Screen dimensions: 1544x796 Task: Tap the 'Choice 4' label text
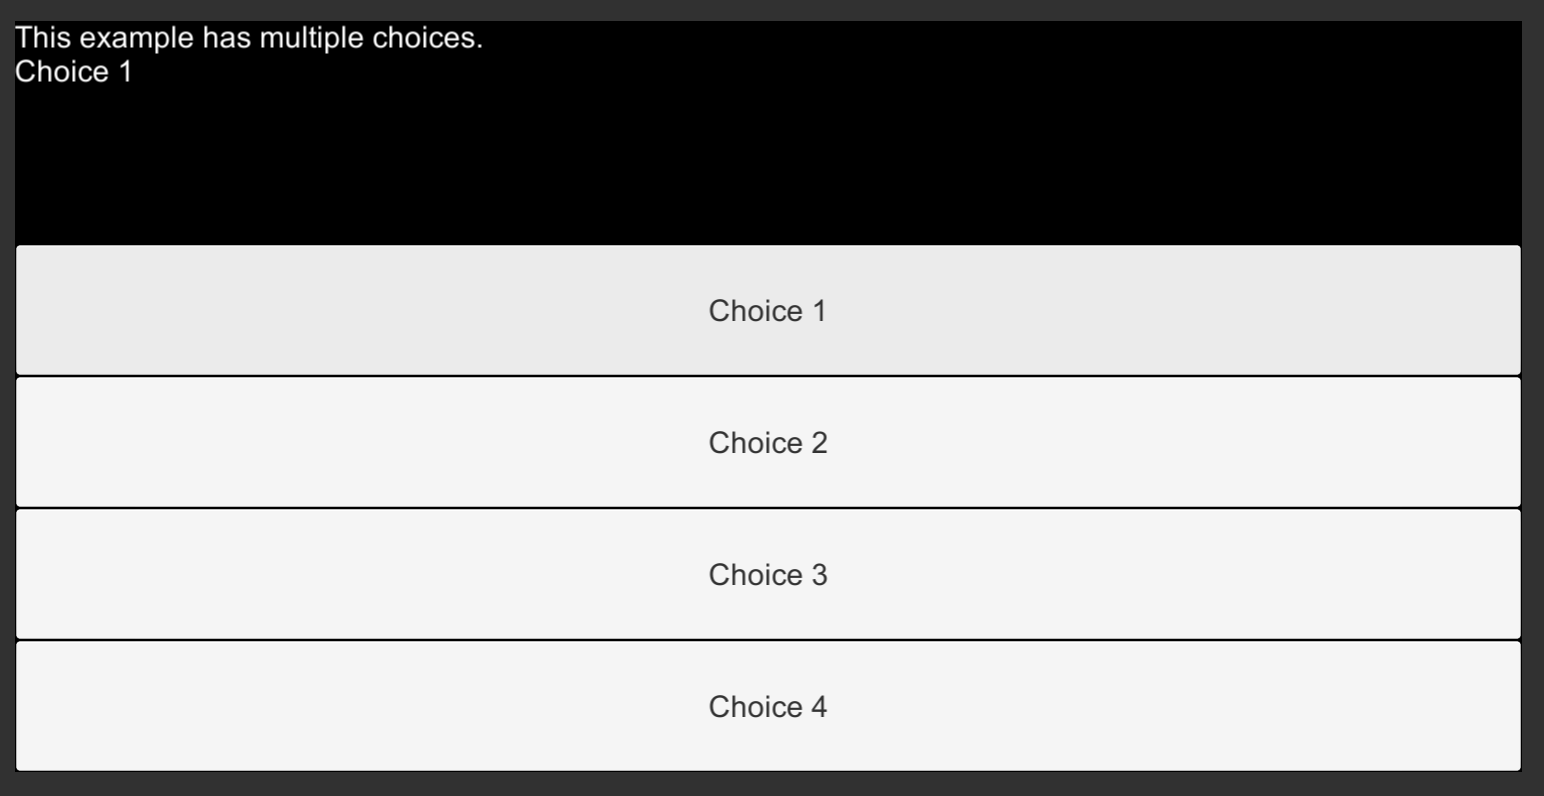768,707
